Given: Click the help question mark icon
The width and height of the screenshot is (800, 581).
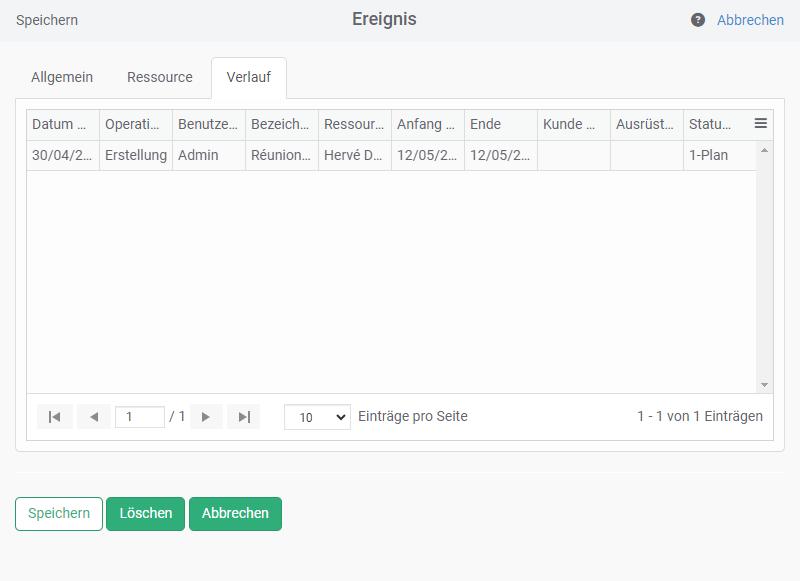Looking at the screenshot, I should click(x=698, y=20).
